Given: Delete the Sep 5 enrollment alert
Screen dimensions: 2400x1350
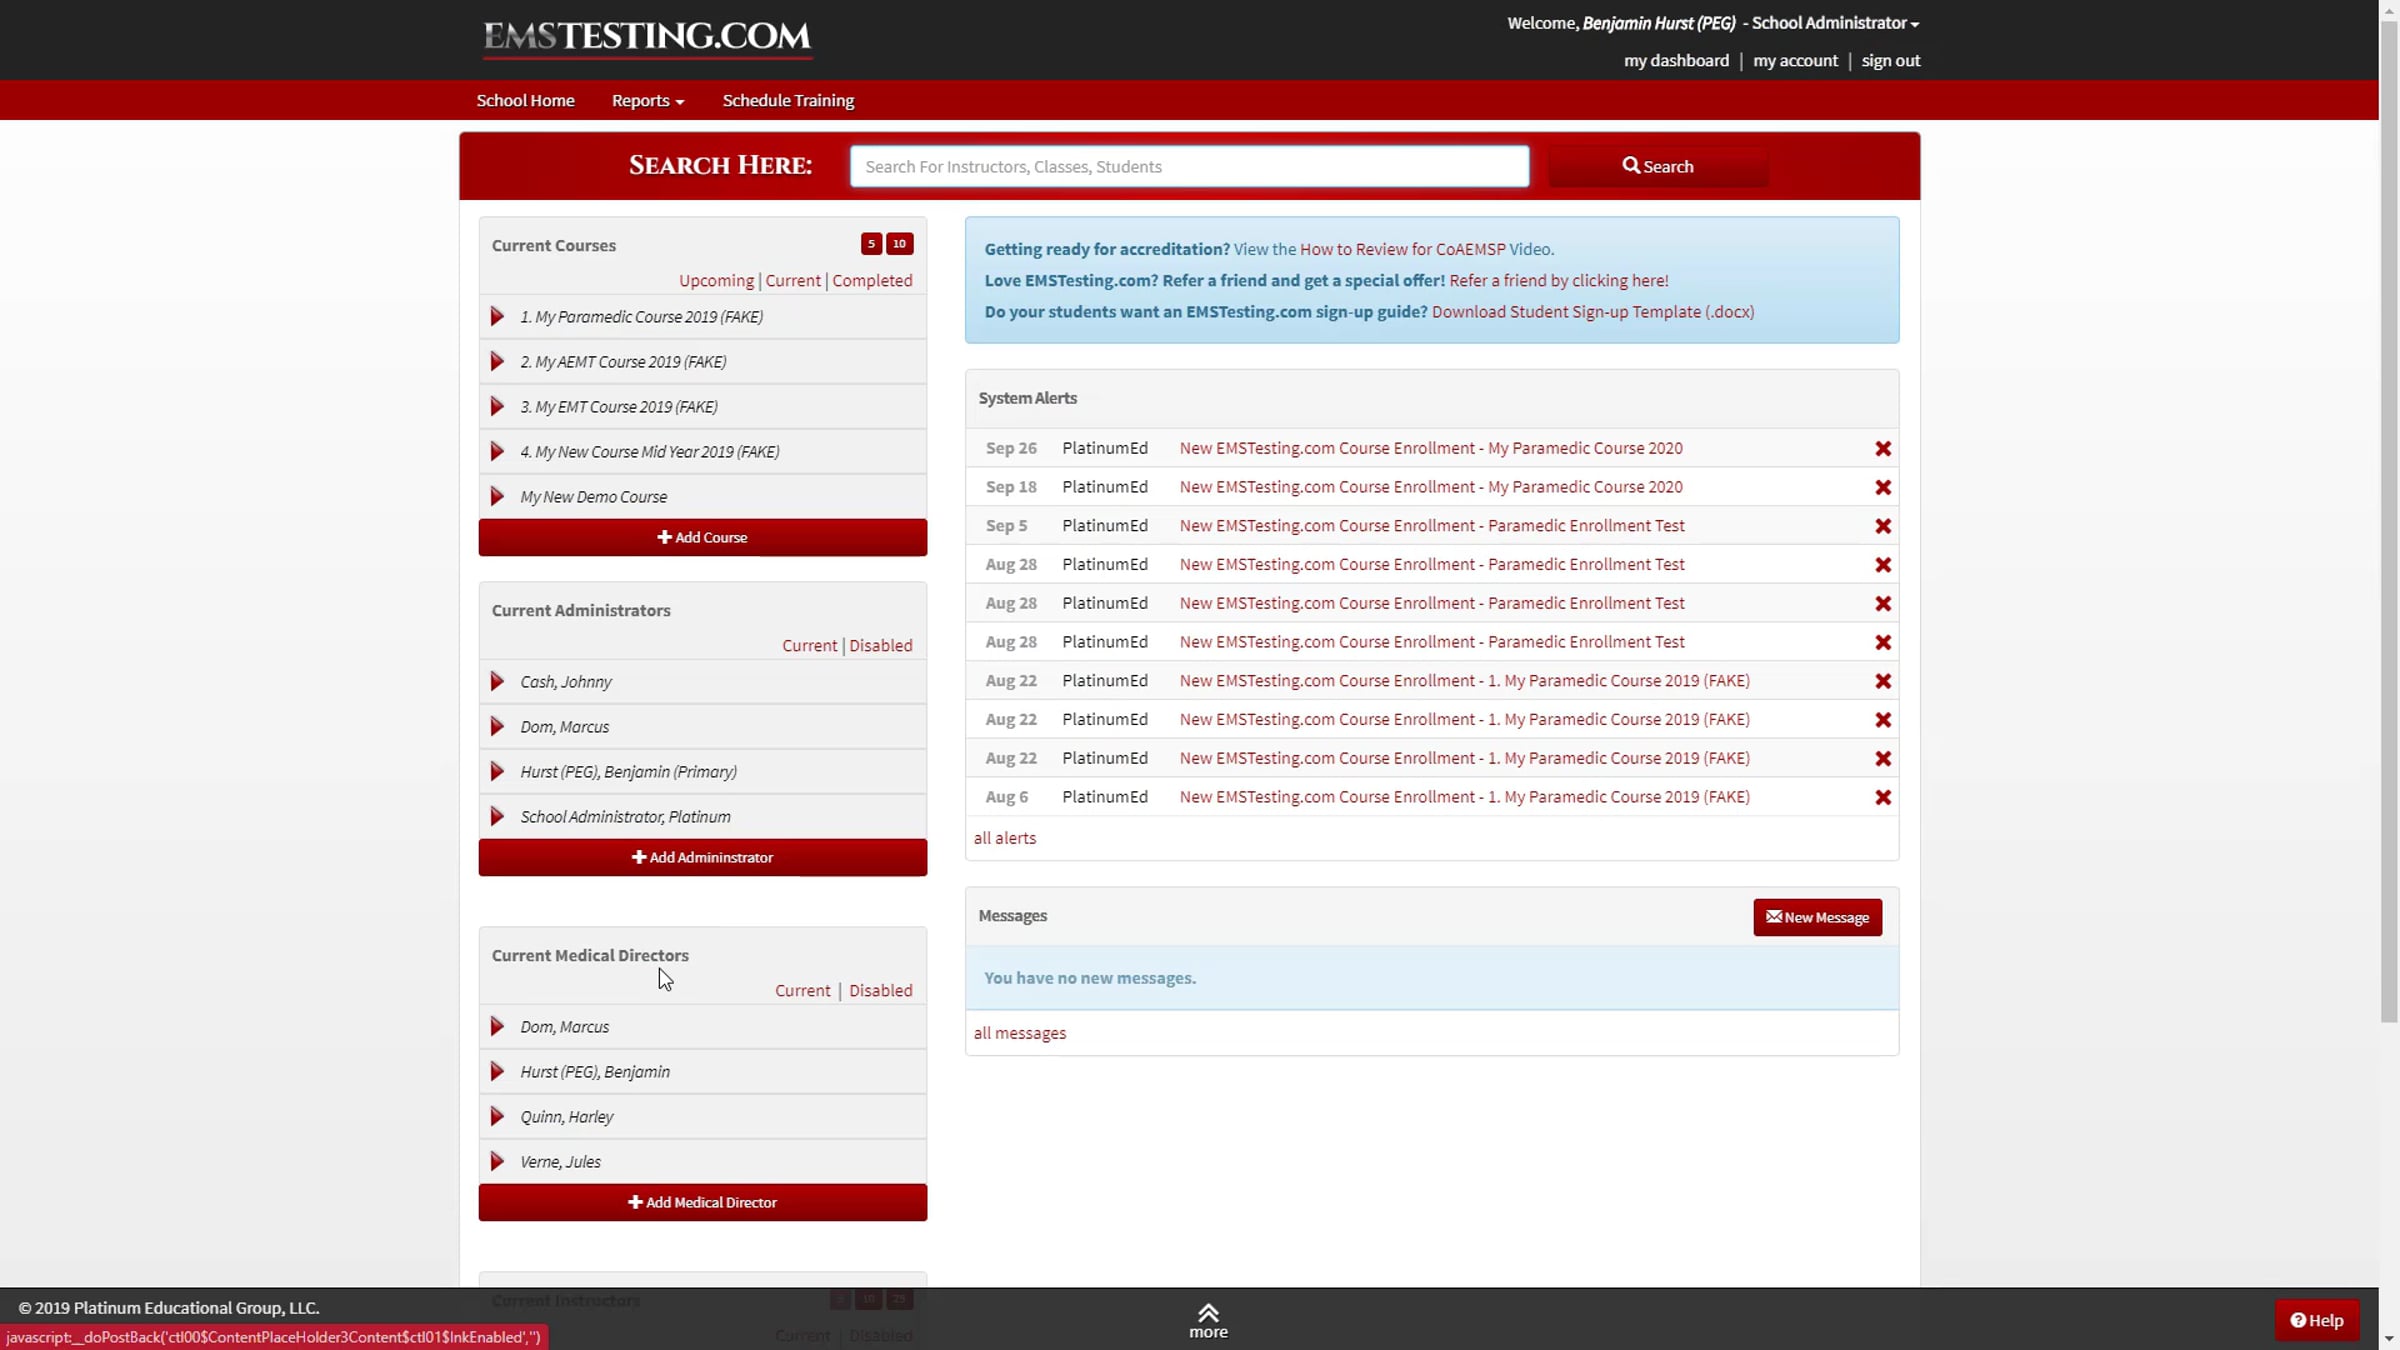Looking at the screenshot, I should pyautogui.click(x=1882, y=526).
